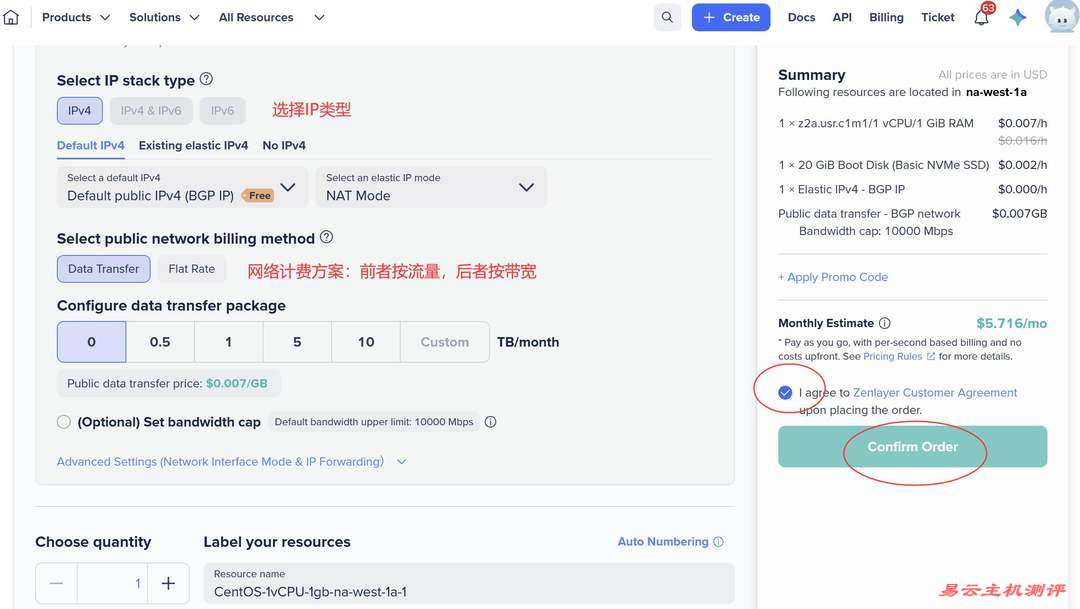The height and width of the screenshot is (609, 1080).
Task: Select 5 TB/month data transfer package
Action: 295,340
